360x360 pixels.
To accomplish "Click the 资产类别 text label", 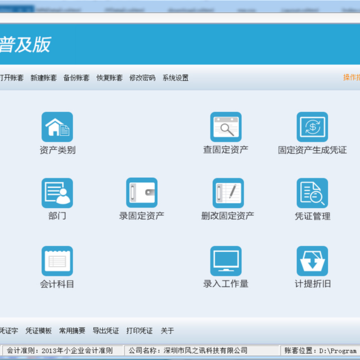I will (x=57, y=150).
